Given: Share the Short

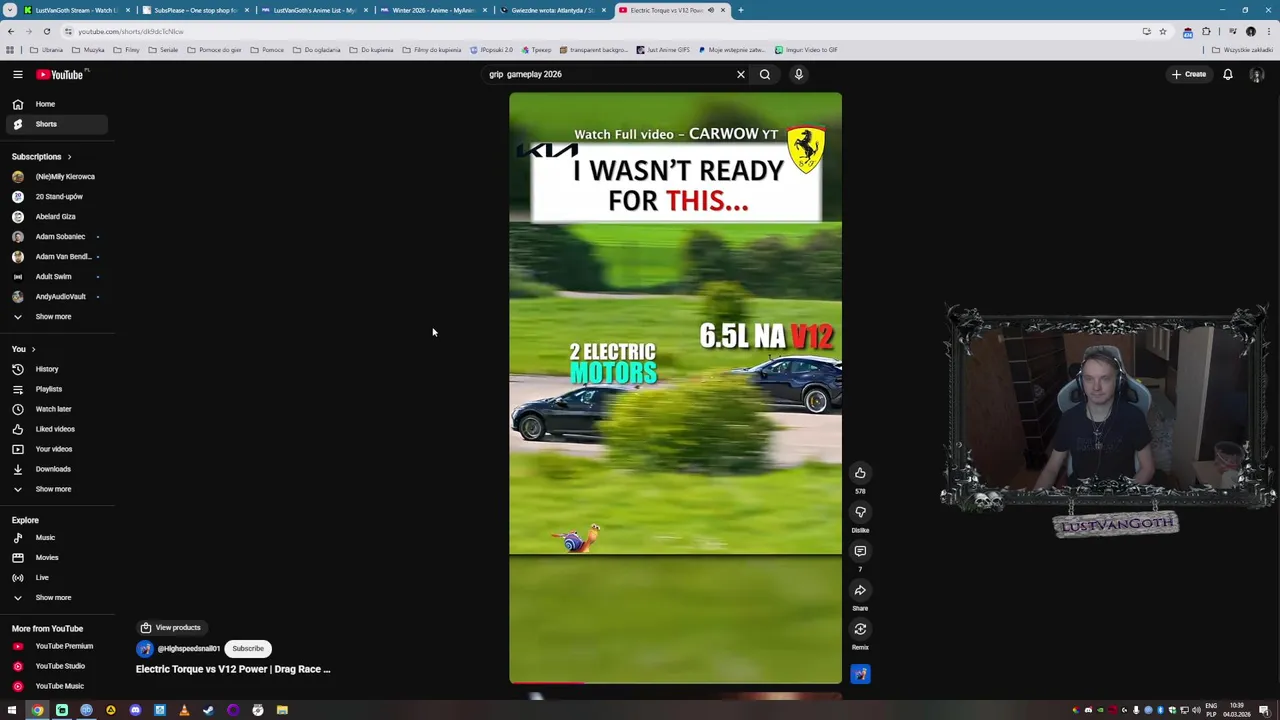Looking at the screenshot, I should coord(860,590).
